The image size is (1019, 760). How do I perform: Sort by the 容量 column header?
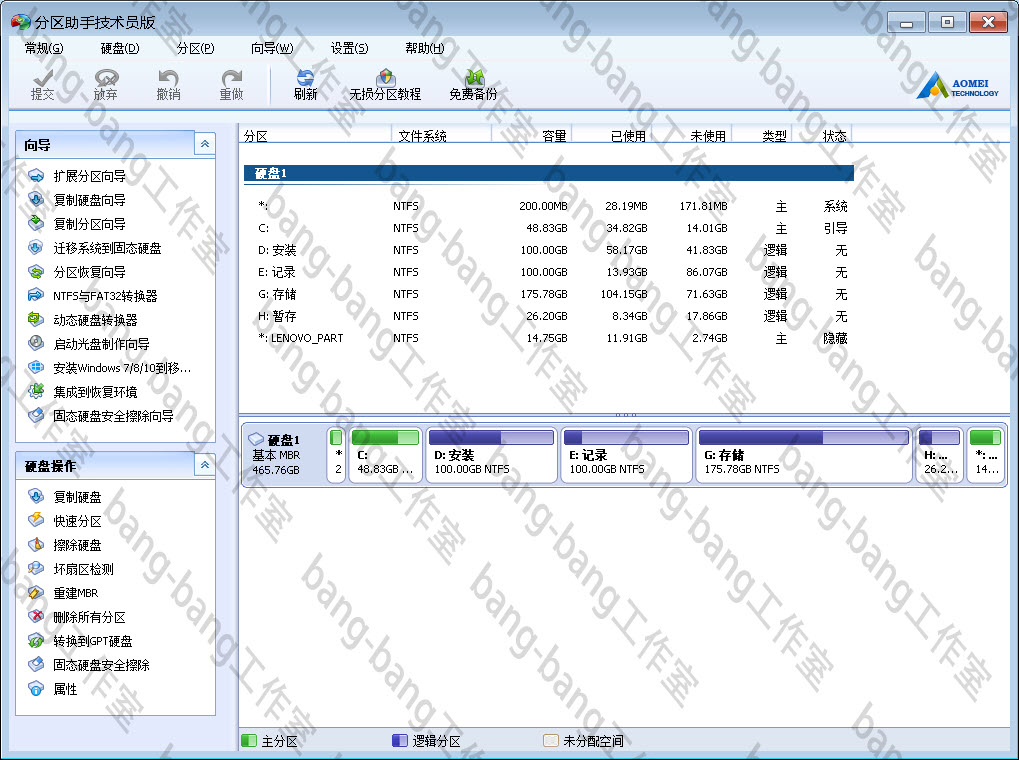[553, 136]
